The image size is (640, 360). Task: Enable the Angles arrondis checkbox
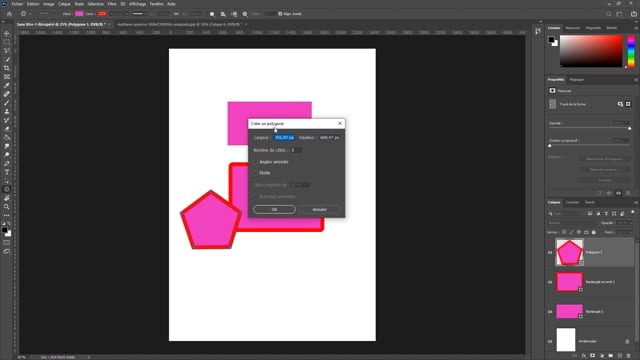tap(256, 162)
